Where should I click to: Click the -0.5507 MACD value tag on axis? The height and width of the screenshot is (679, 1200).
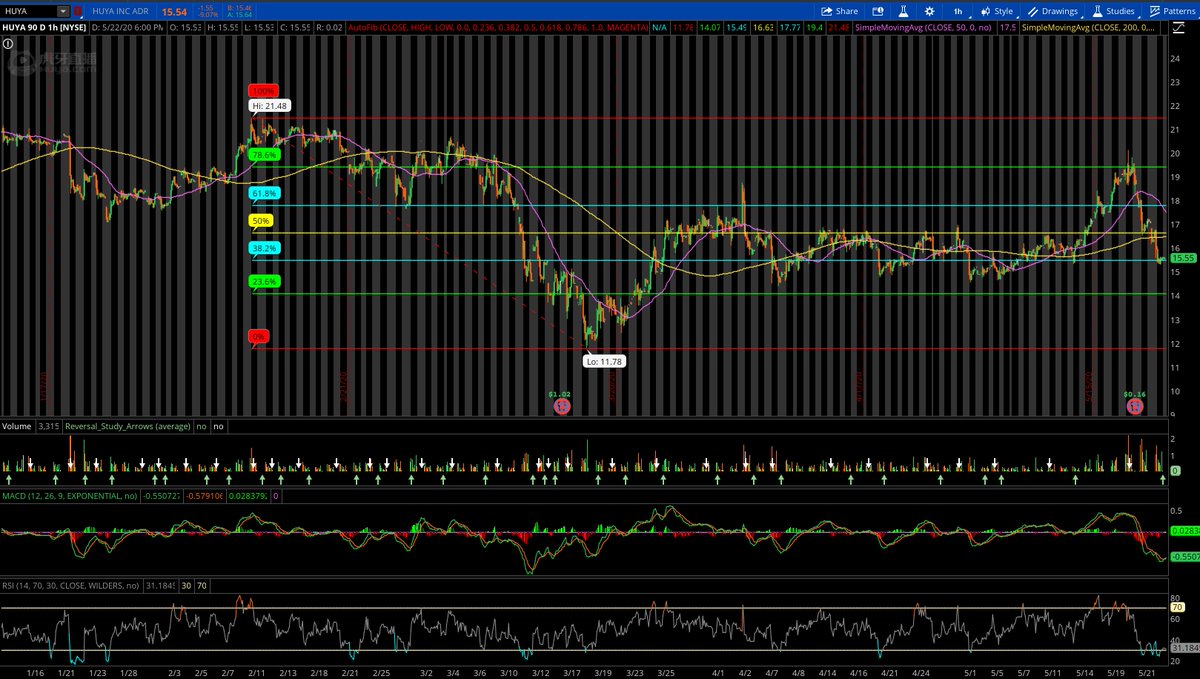point(1183,557)
